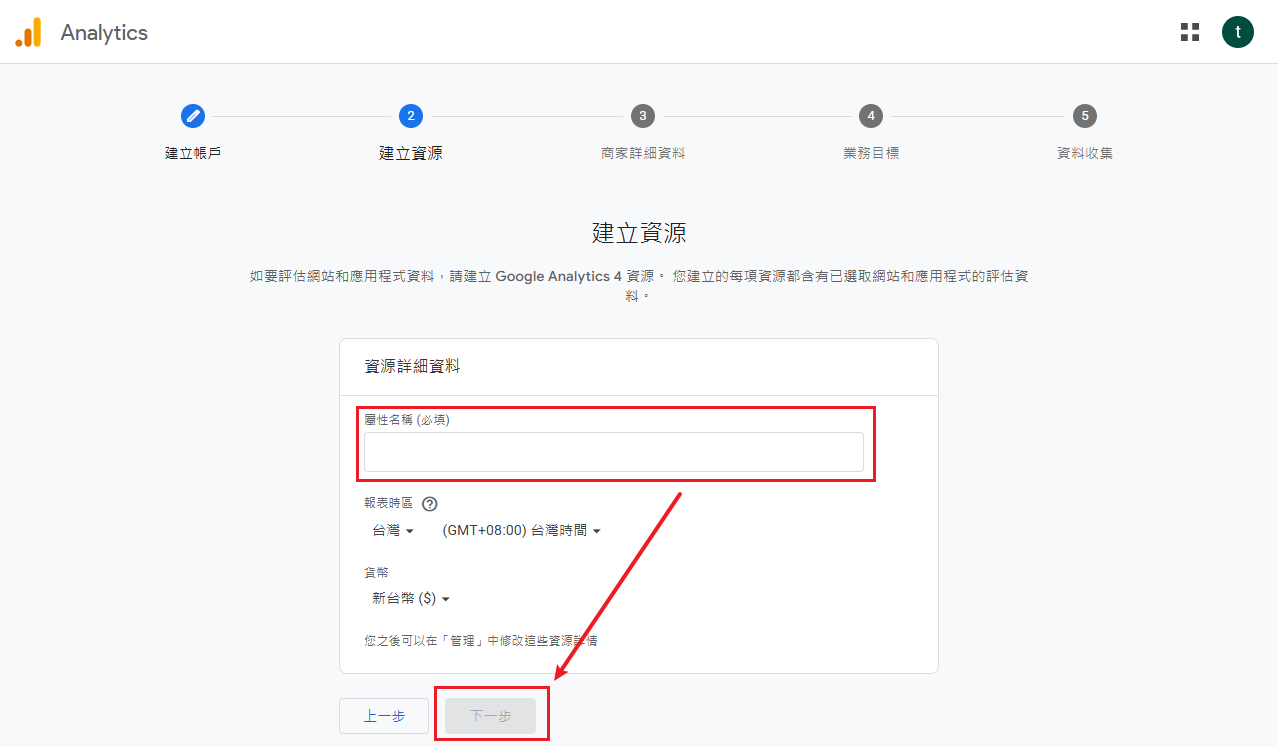The image size is (1278, 747).
Task: Click the help icon beside 報表時區
Action: pyautogui.click(x=429, y=503)
